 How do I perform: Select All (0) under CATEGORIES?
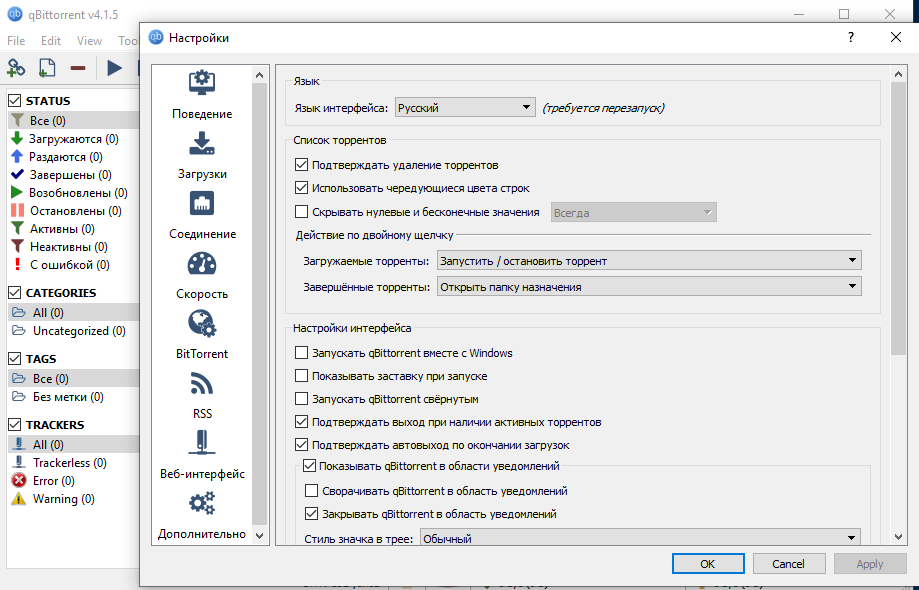click(x=73, y=313)
